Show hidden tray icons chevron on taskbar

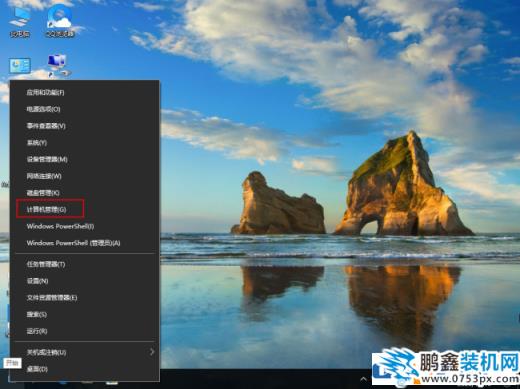363,379
